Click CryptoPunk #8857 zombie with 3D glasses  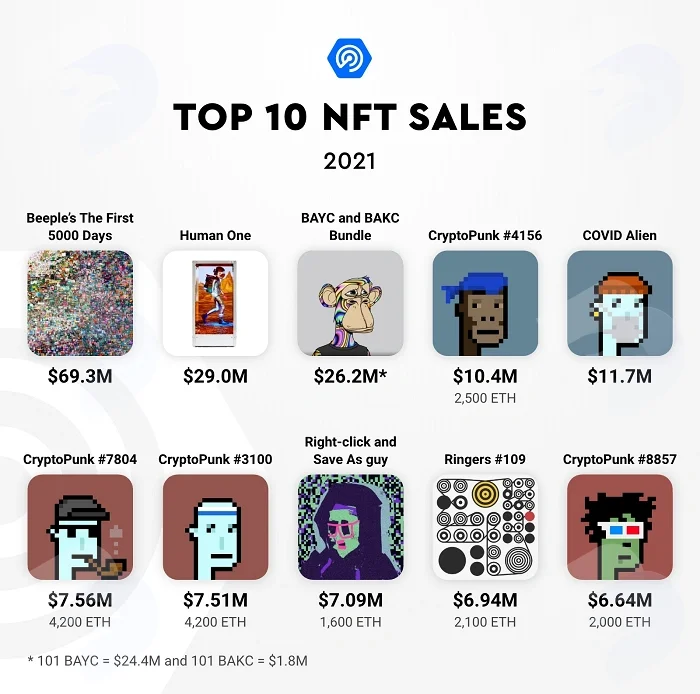coord(620,527)
